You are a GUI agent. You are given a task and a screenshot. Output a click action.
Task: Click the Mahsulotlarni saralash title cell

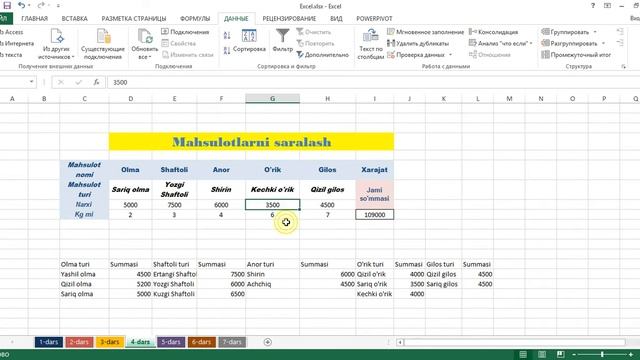(x=251, y=142)
